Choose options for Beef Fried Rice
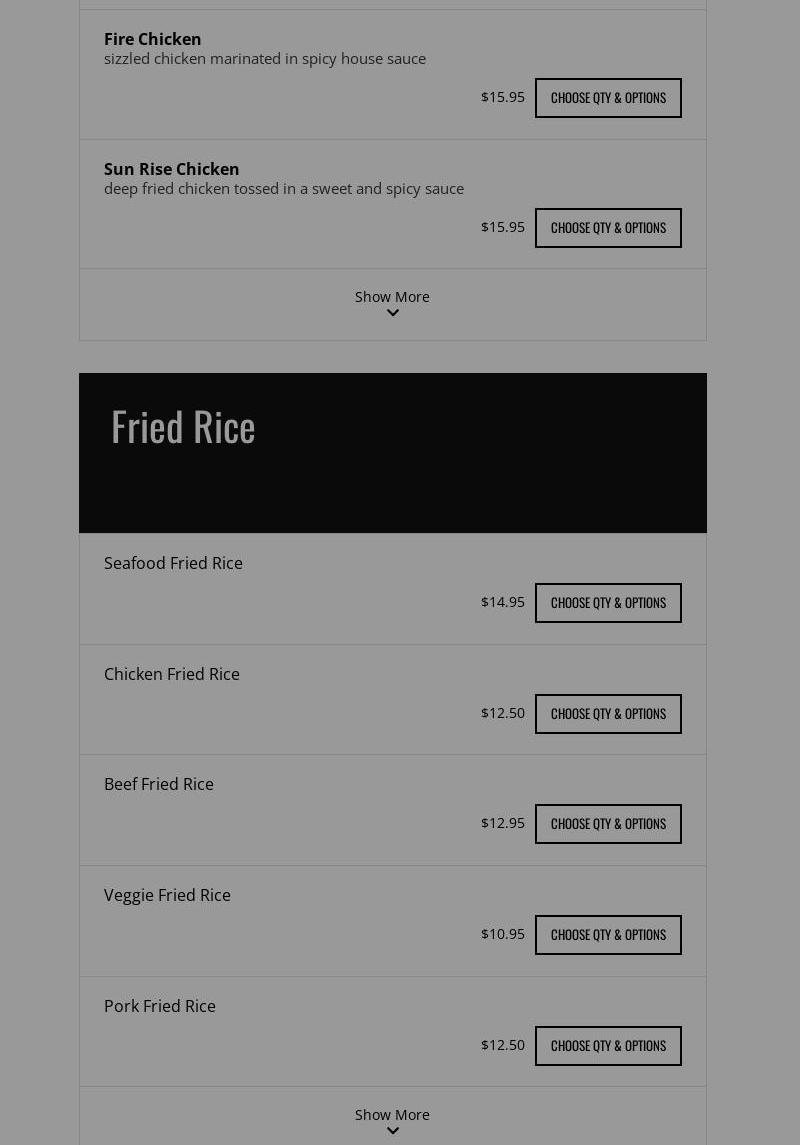 [x=608, y=824]
